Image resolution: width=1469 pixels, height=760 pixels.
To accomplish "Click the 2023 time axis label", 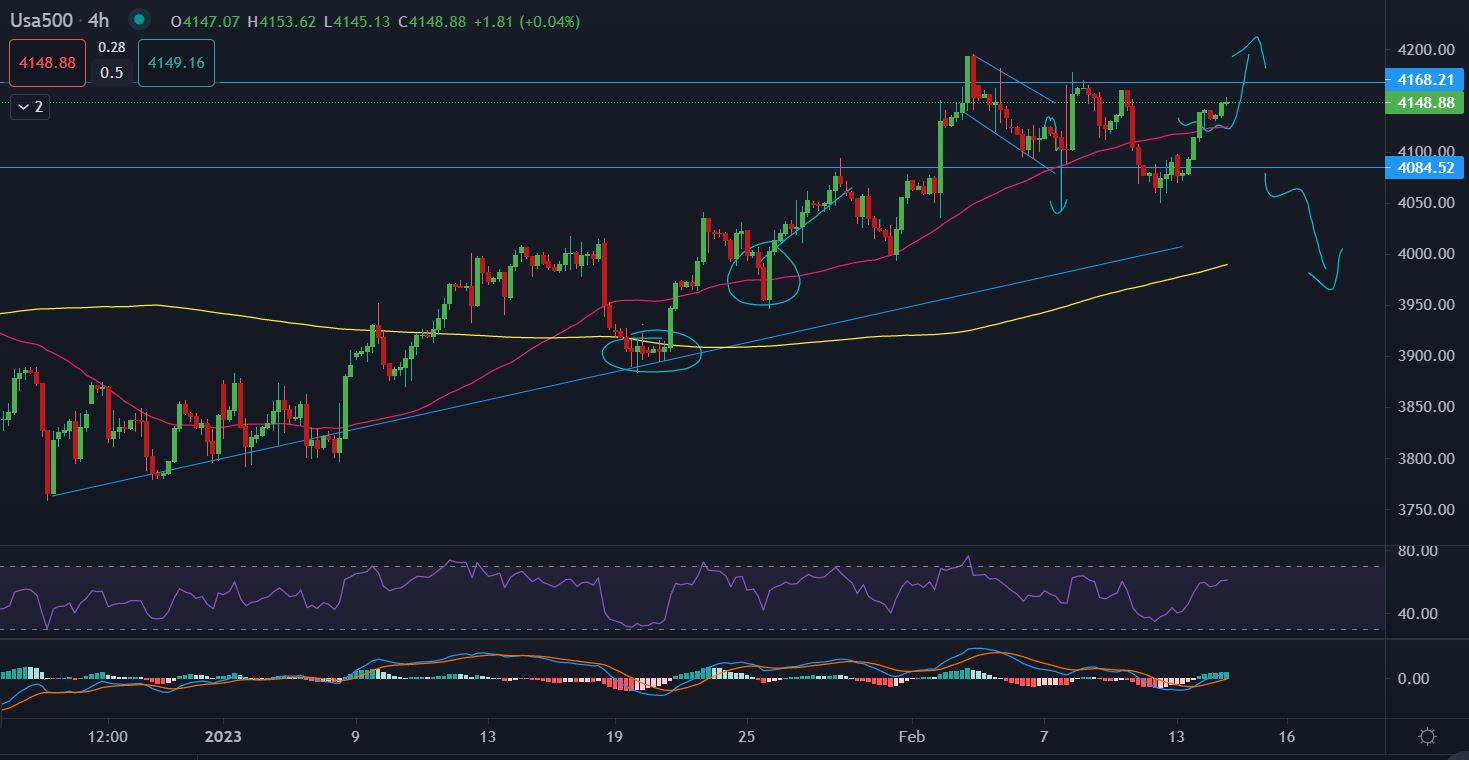I will [x=223, y=737].
